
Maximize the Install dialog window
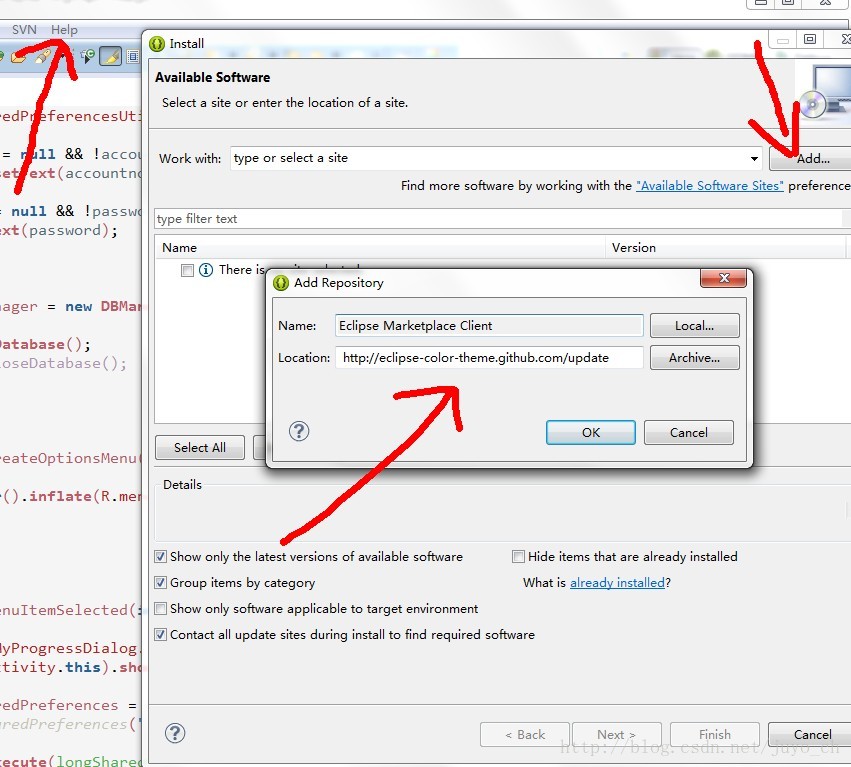(x=810, y=39)
